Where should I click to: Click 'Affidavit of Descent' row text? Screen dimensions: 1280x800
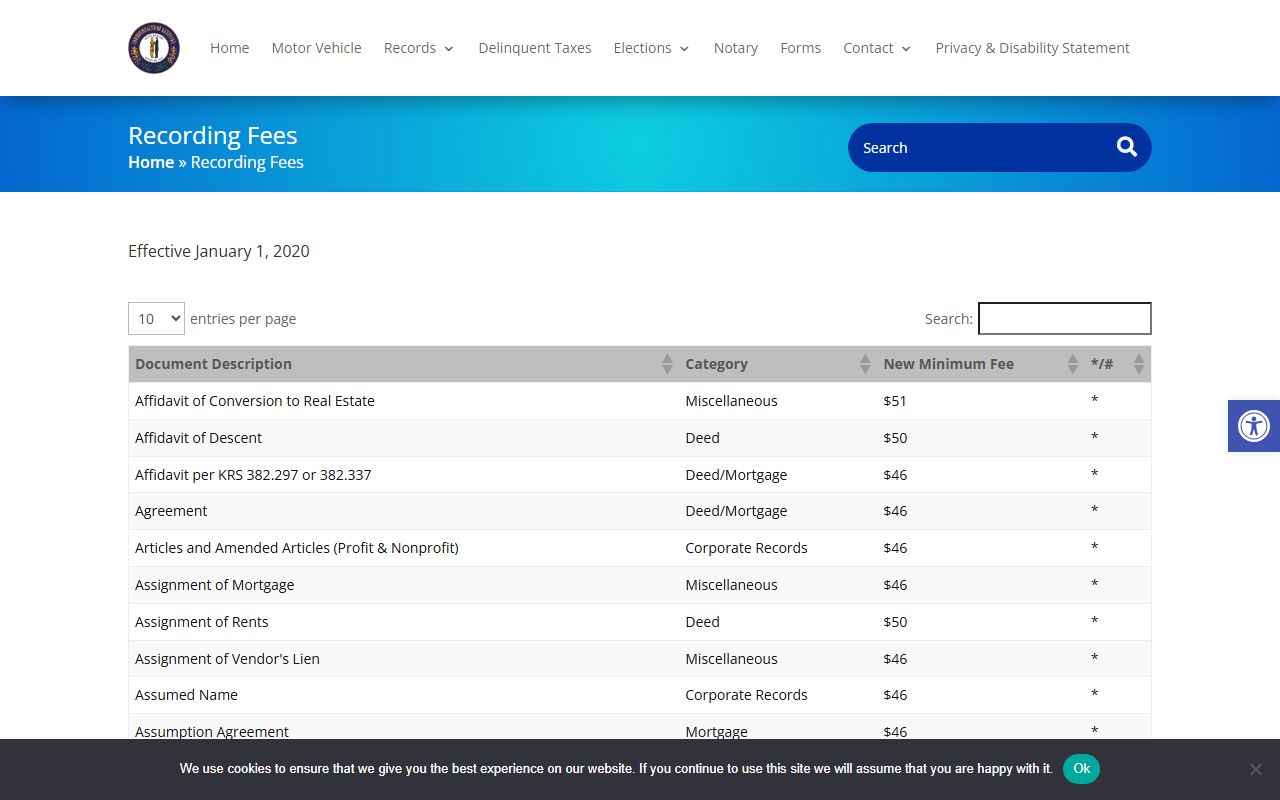[x=198, y=438]
